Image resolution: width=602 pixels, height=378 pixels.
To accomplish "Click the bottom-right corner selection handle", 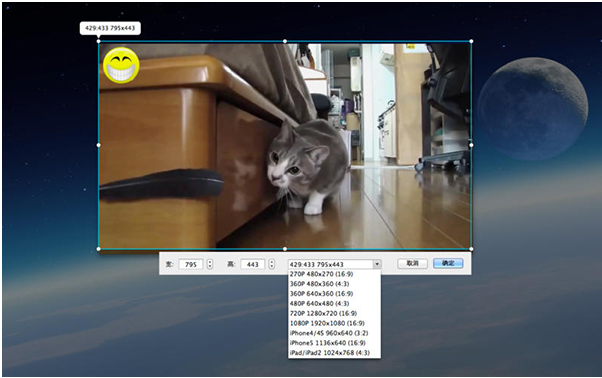I will [471, 249].
